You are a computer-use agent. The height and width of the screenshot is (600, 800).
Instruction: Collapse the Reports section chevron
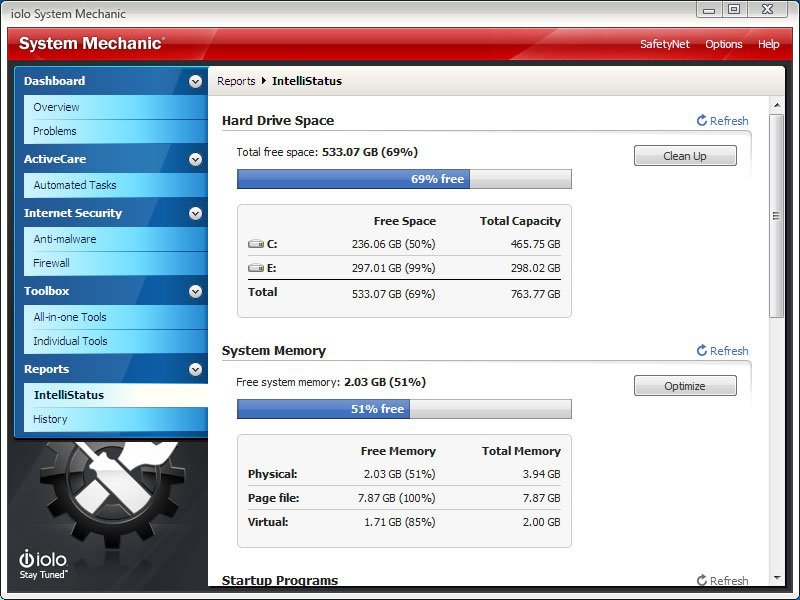pos(195,370)
